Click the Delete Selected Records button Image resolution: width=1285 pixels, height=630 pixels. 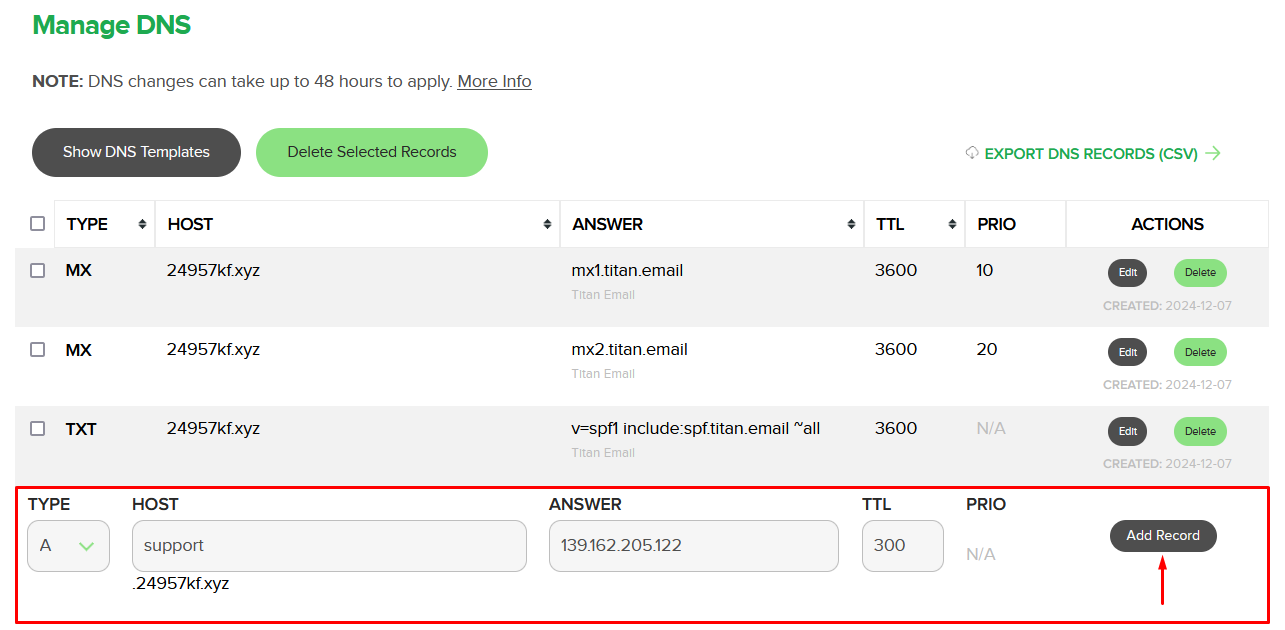point(371,152)
